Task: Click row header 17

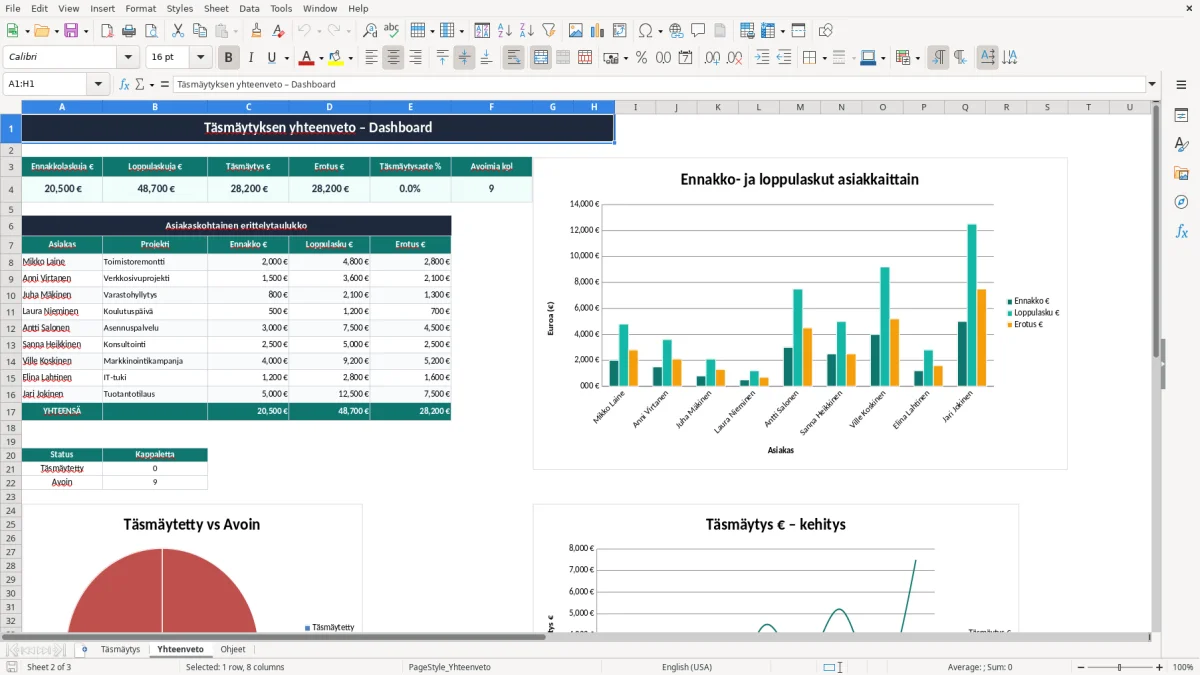Action: tap(11, 411)
